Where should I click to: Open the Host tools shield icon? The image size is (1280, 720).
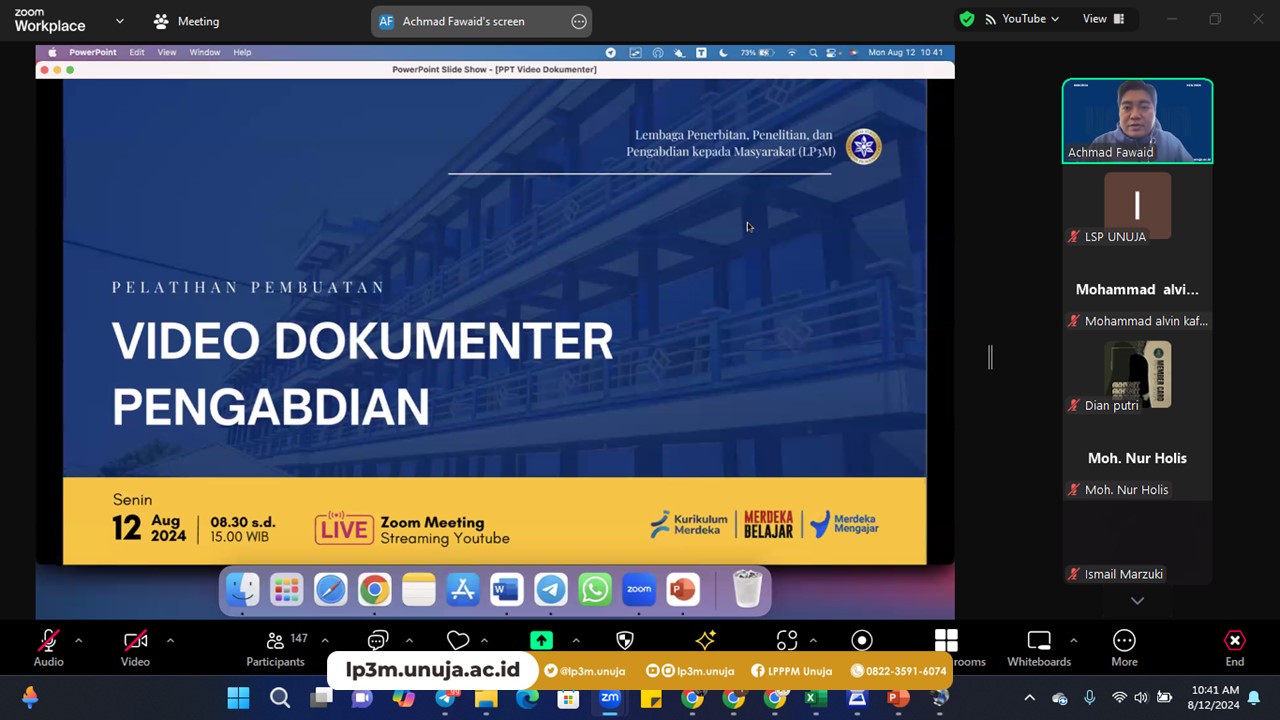point(625,640)
